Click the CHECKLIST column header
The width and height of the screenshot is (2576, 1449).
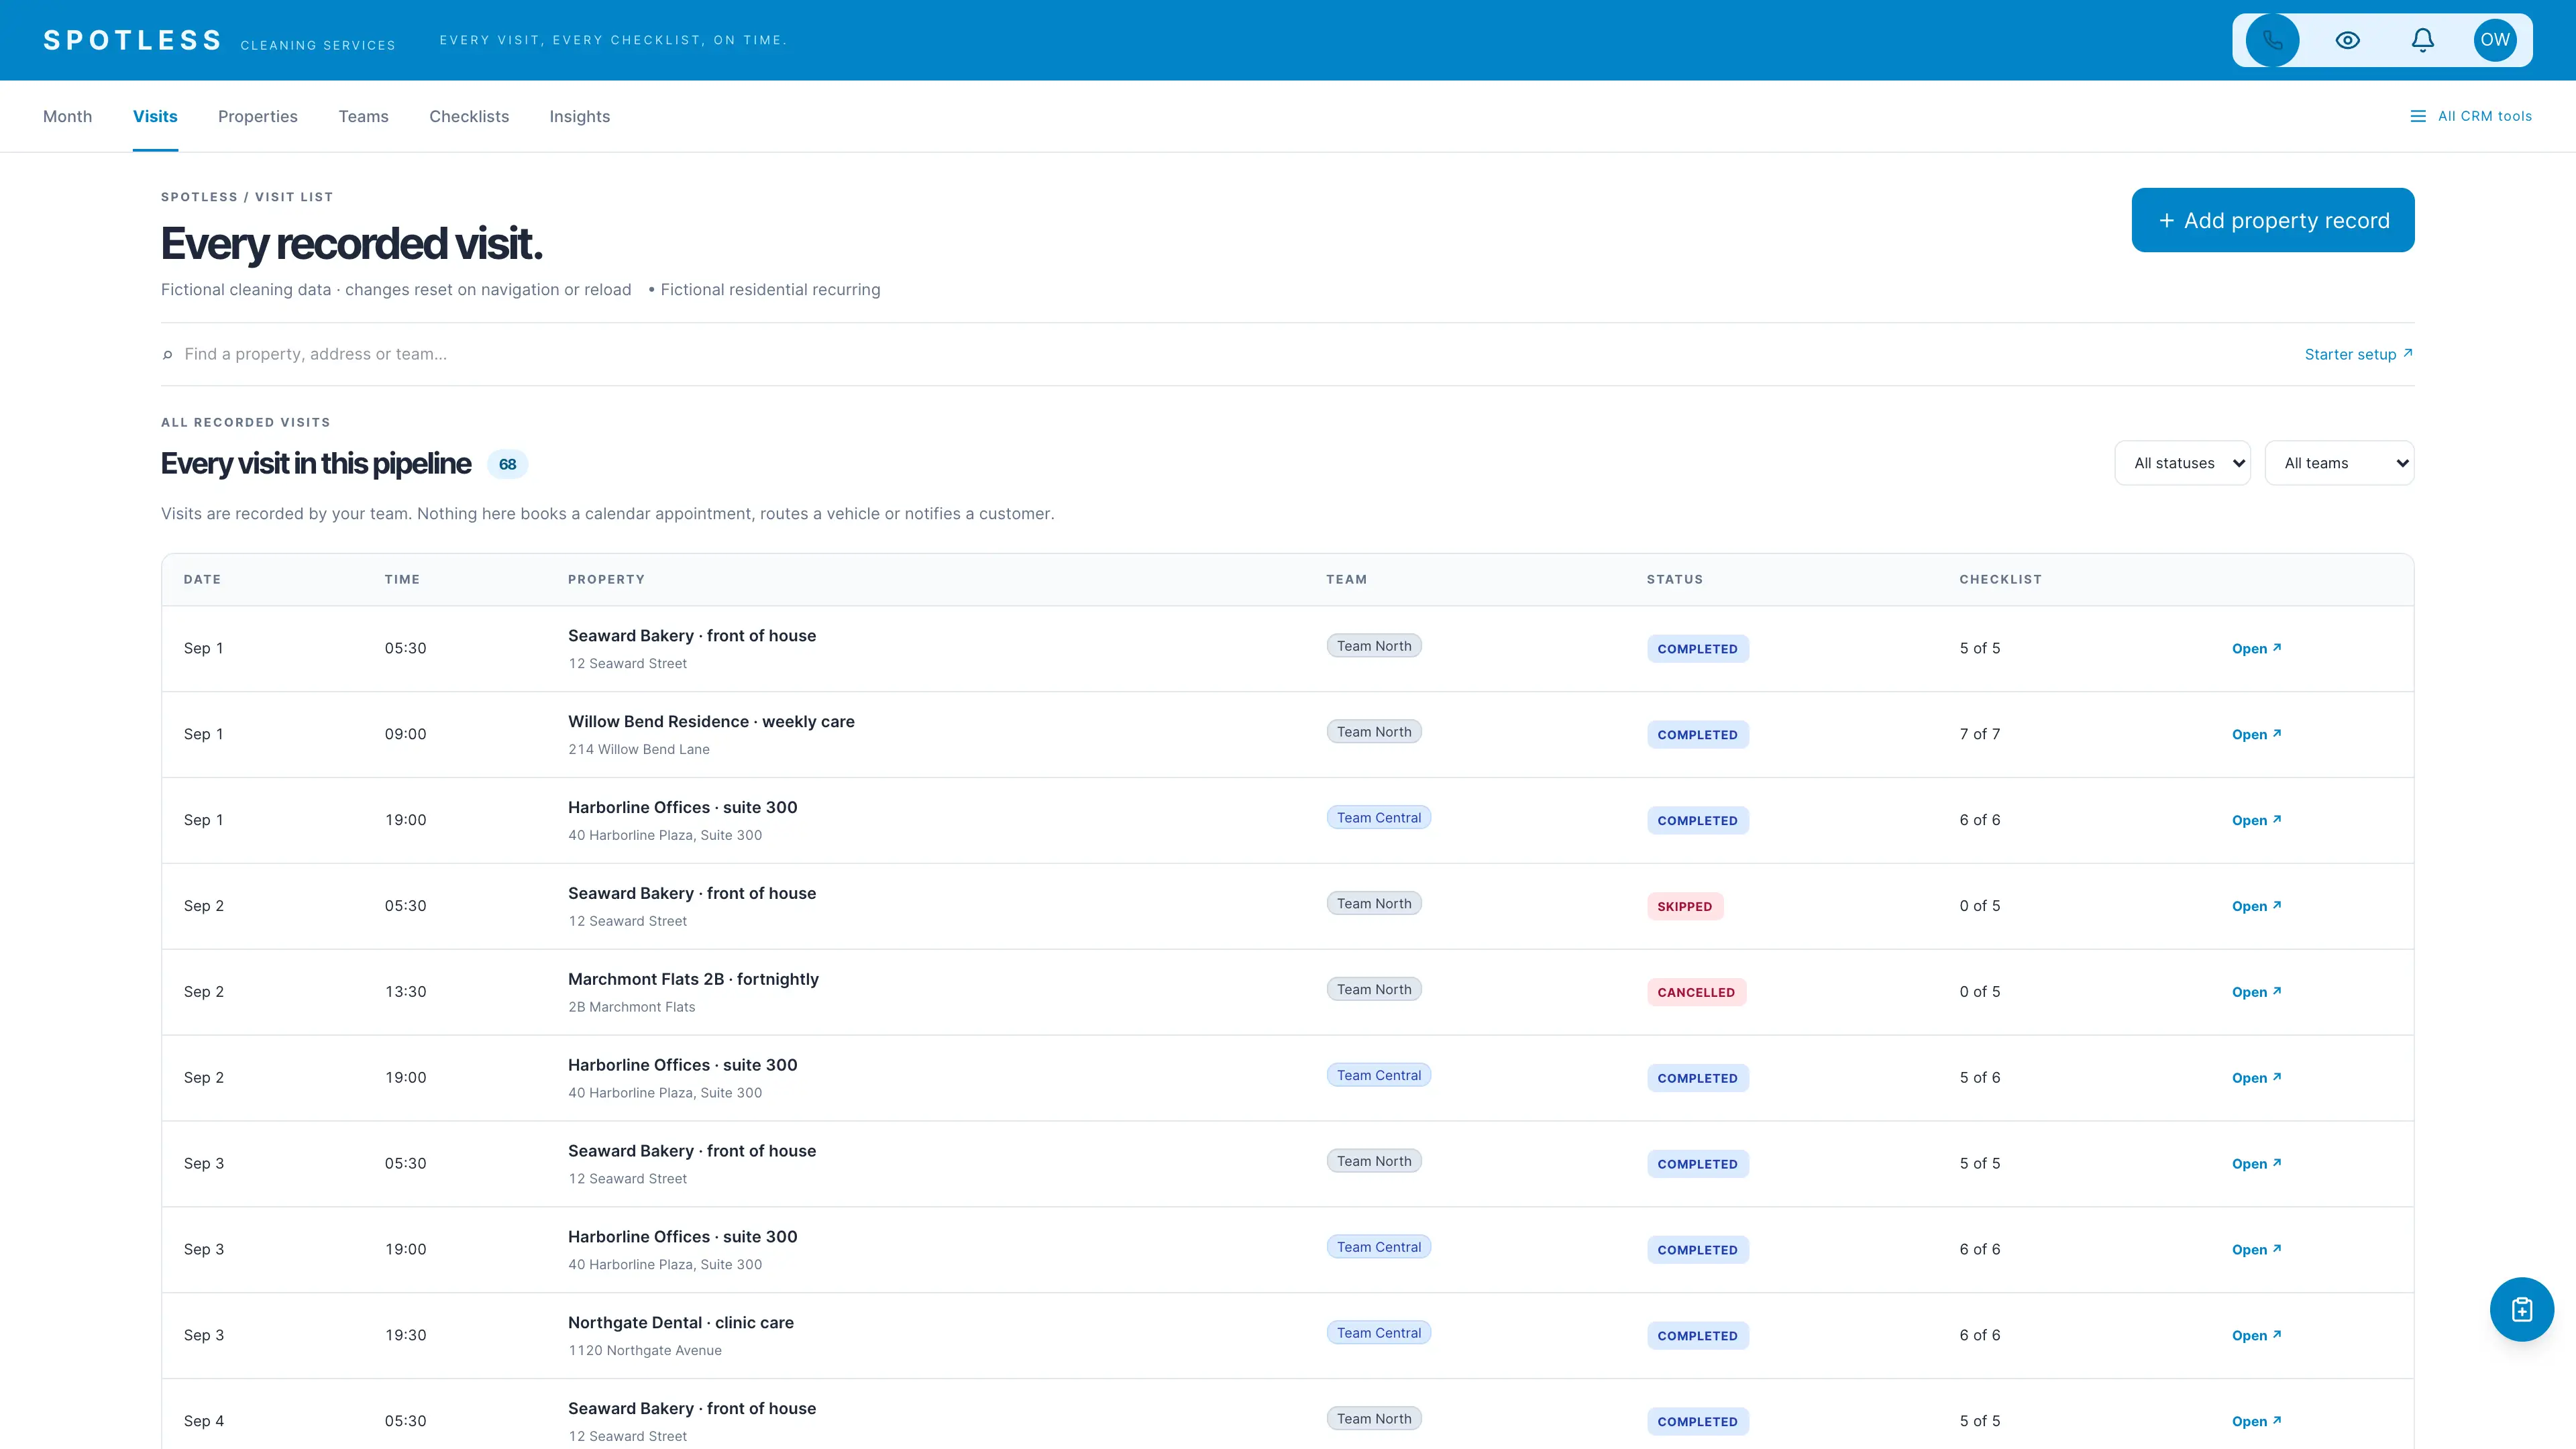click(2000, 579)
